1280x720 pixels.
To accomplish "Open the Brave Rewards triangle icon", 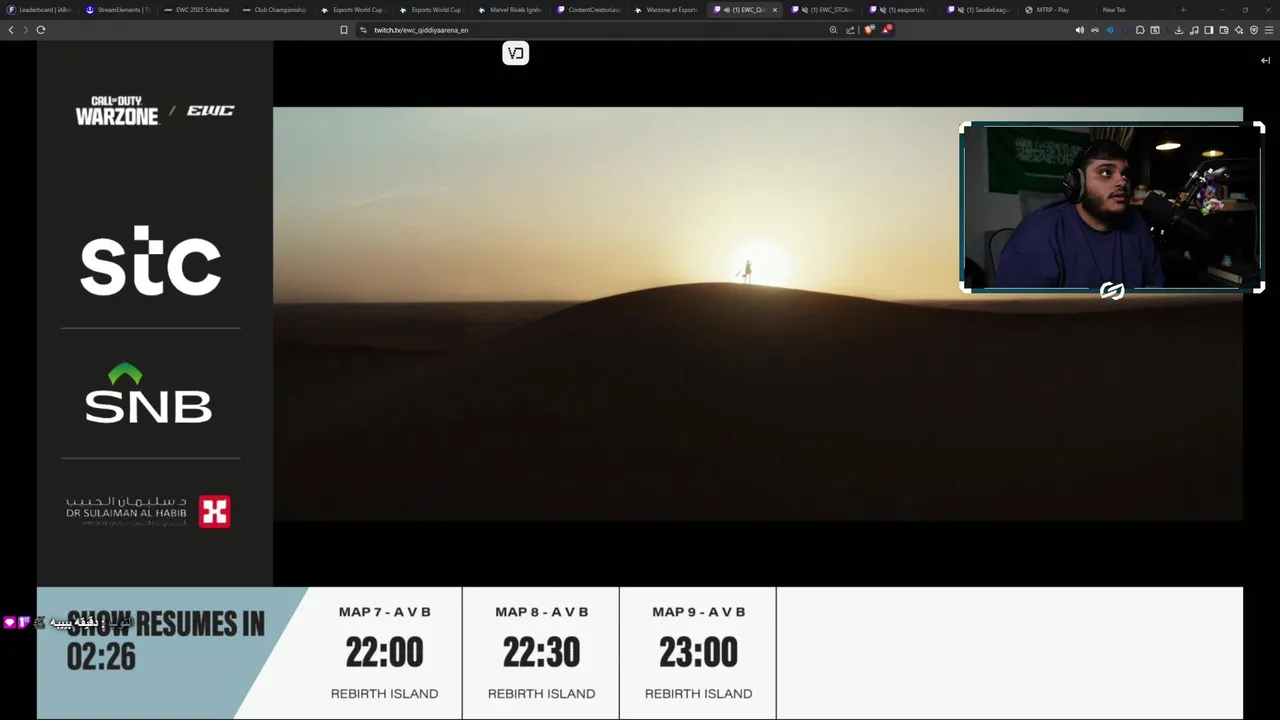I will coord(886,30).
